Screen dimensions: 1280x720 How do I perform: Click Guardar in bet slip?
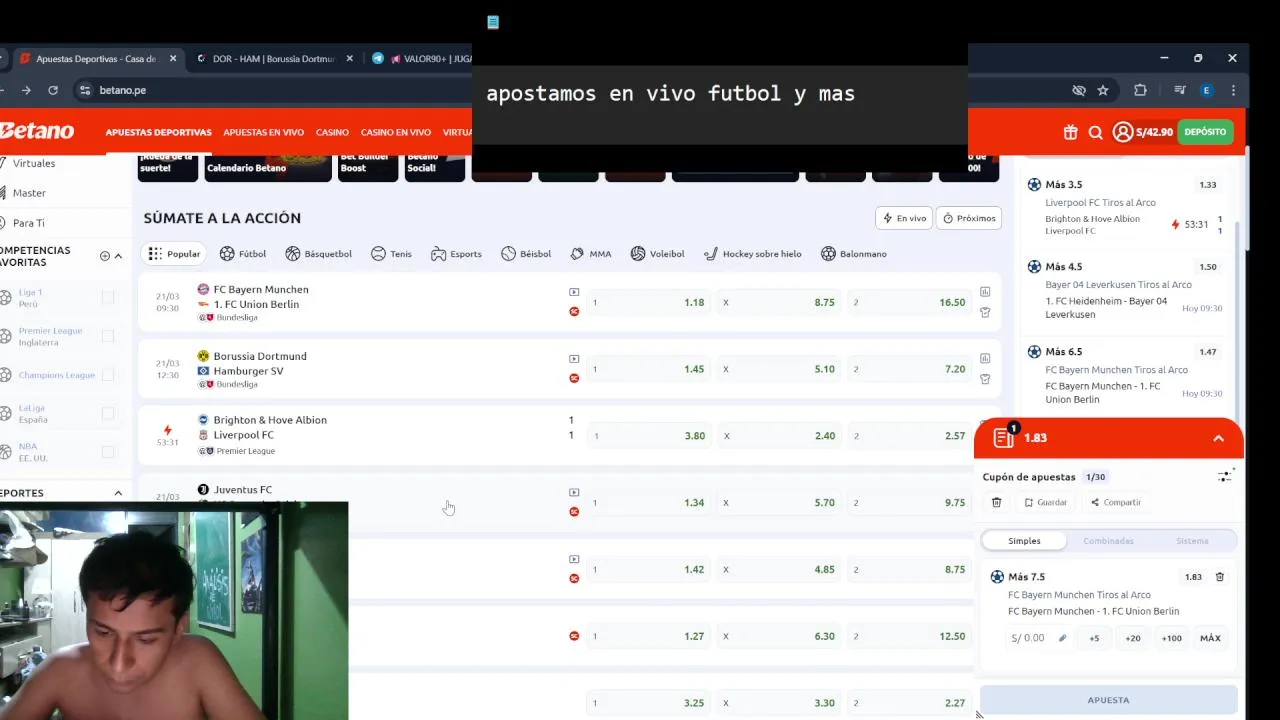click(x=1045, y=503)
